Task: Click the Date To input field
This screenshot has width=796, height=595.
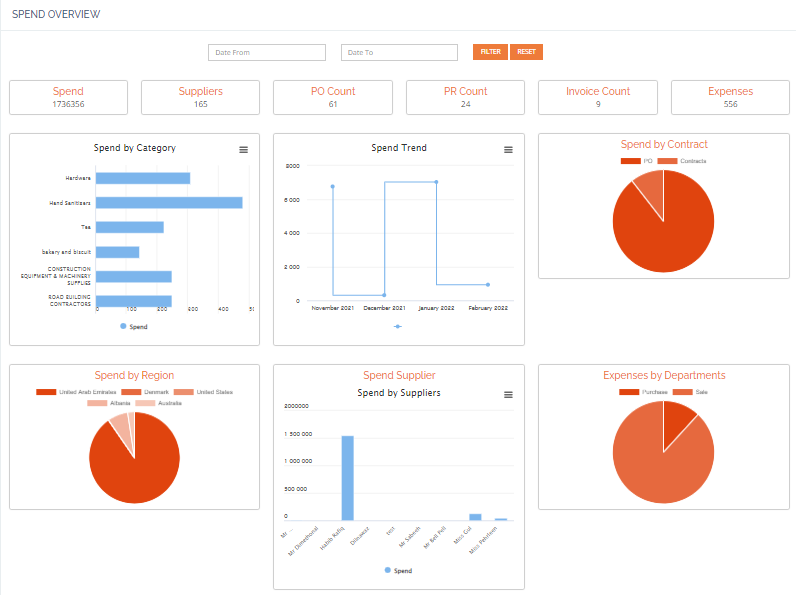Action: [x=399, y=52]
